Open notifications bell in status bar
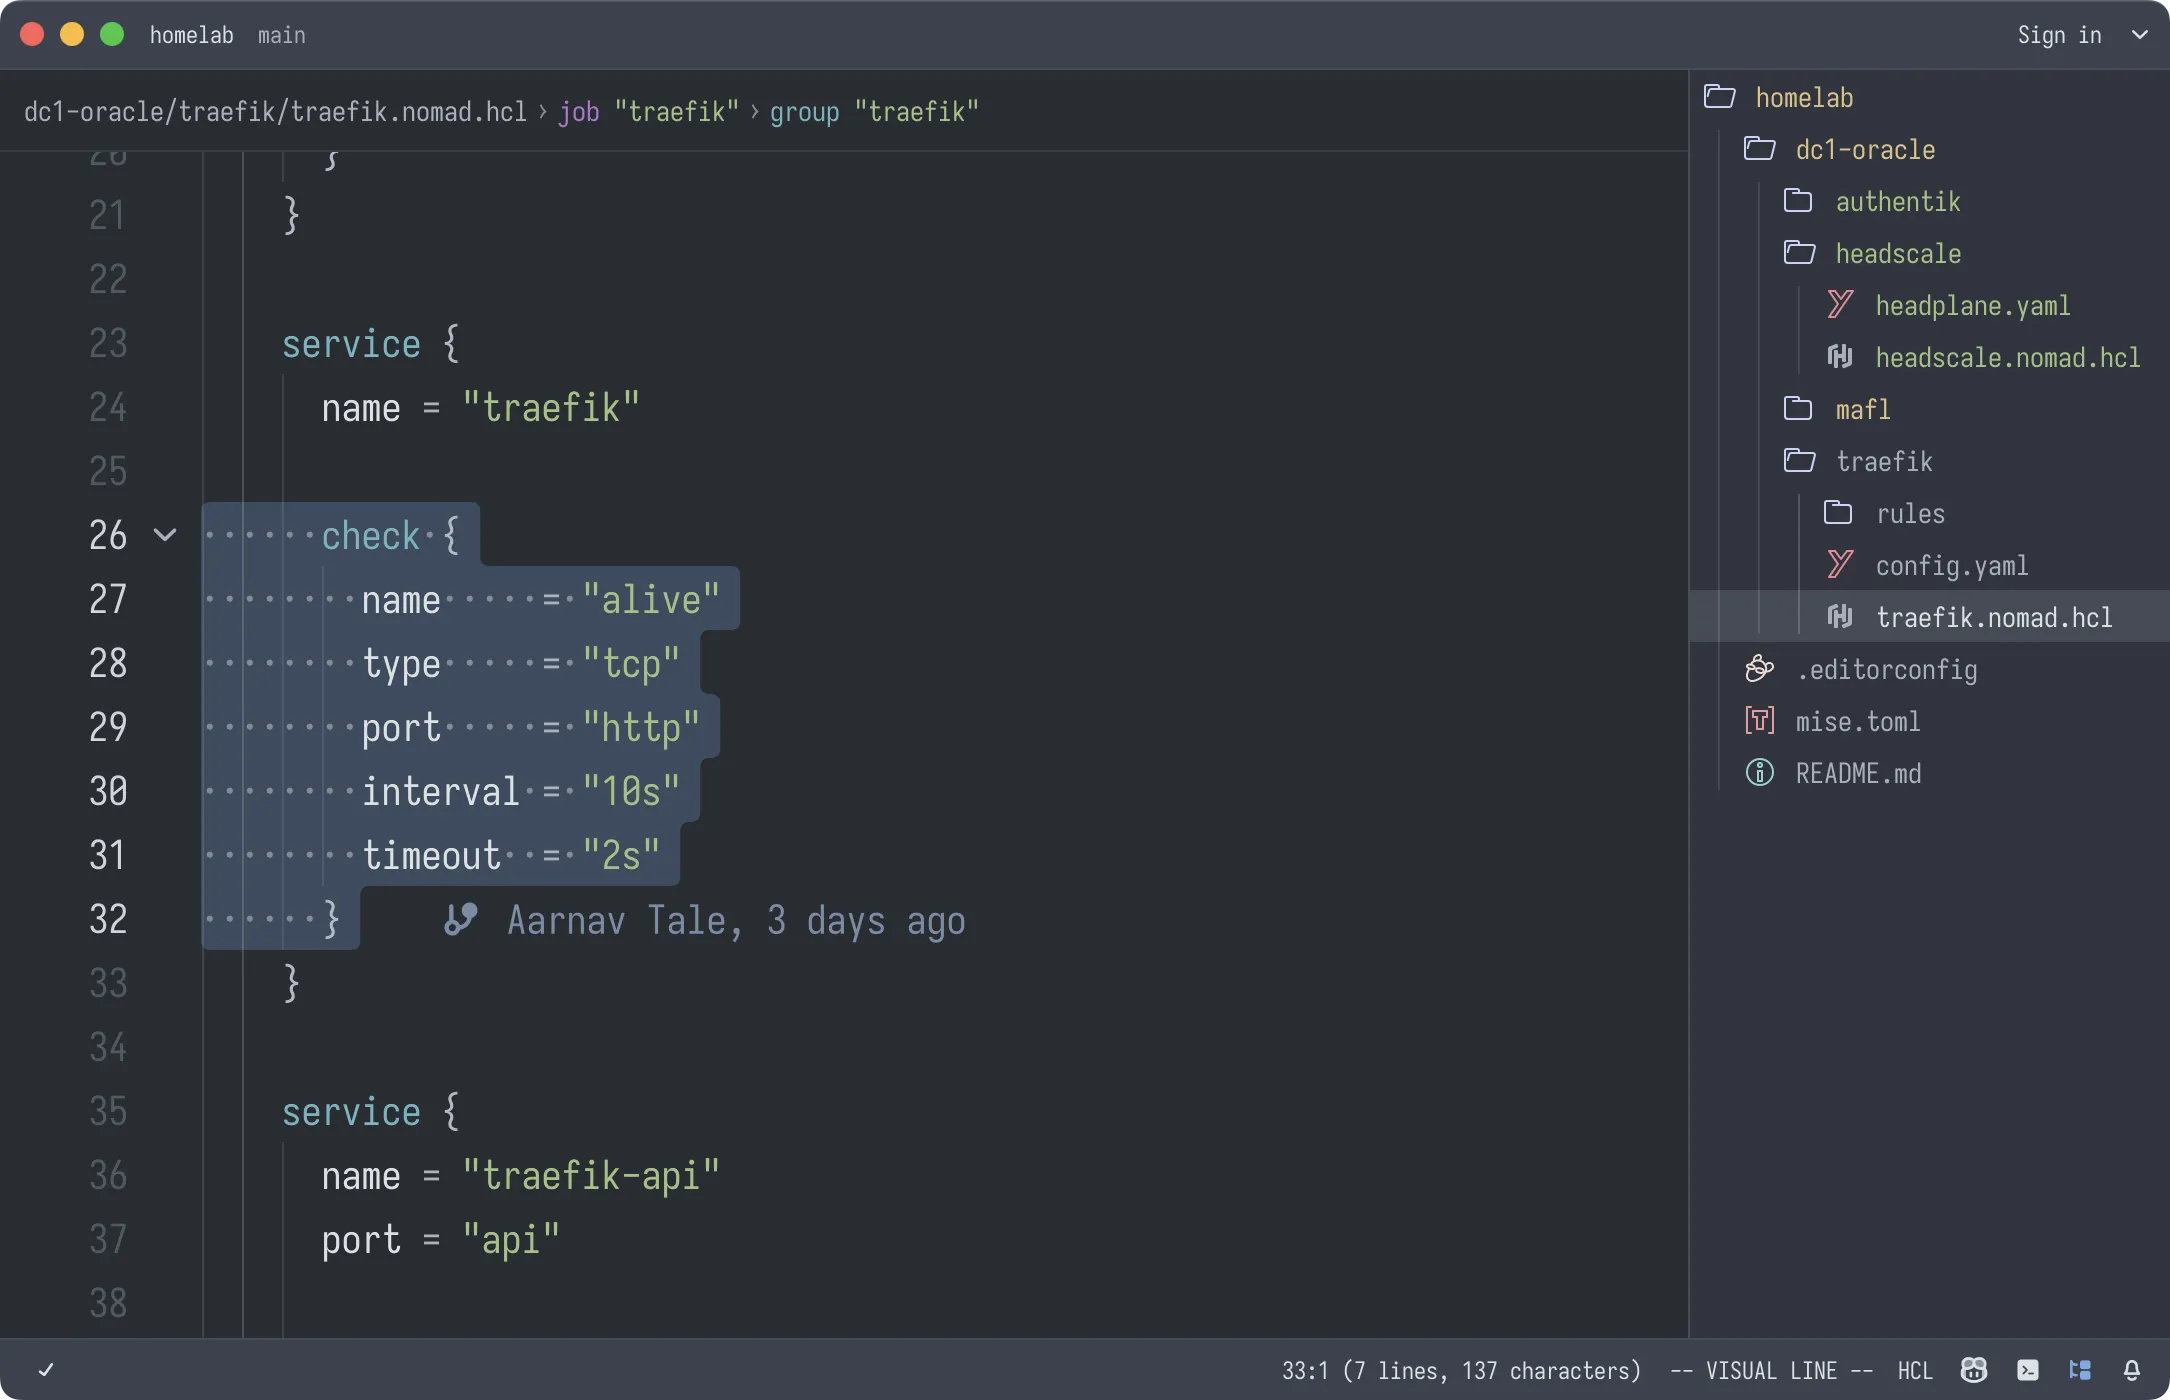2170x1400 pixels. coord(2131,1370)
